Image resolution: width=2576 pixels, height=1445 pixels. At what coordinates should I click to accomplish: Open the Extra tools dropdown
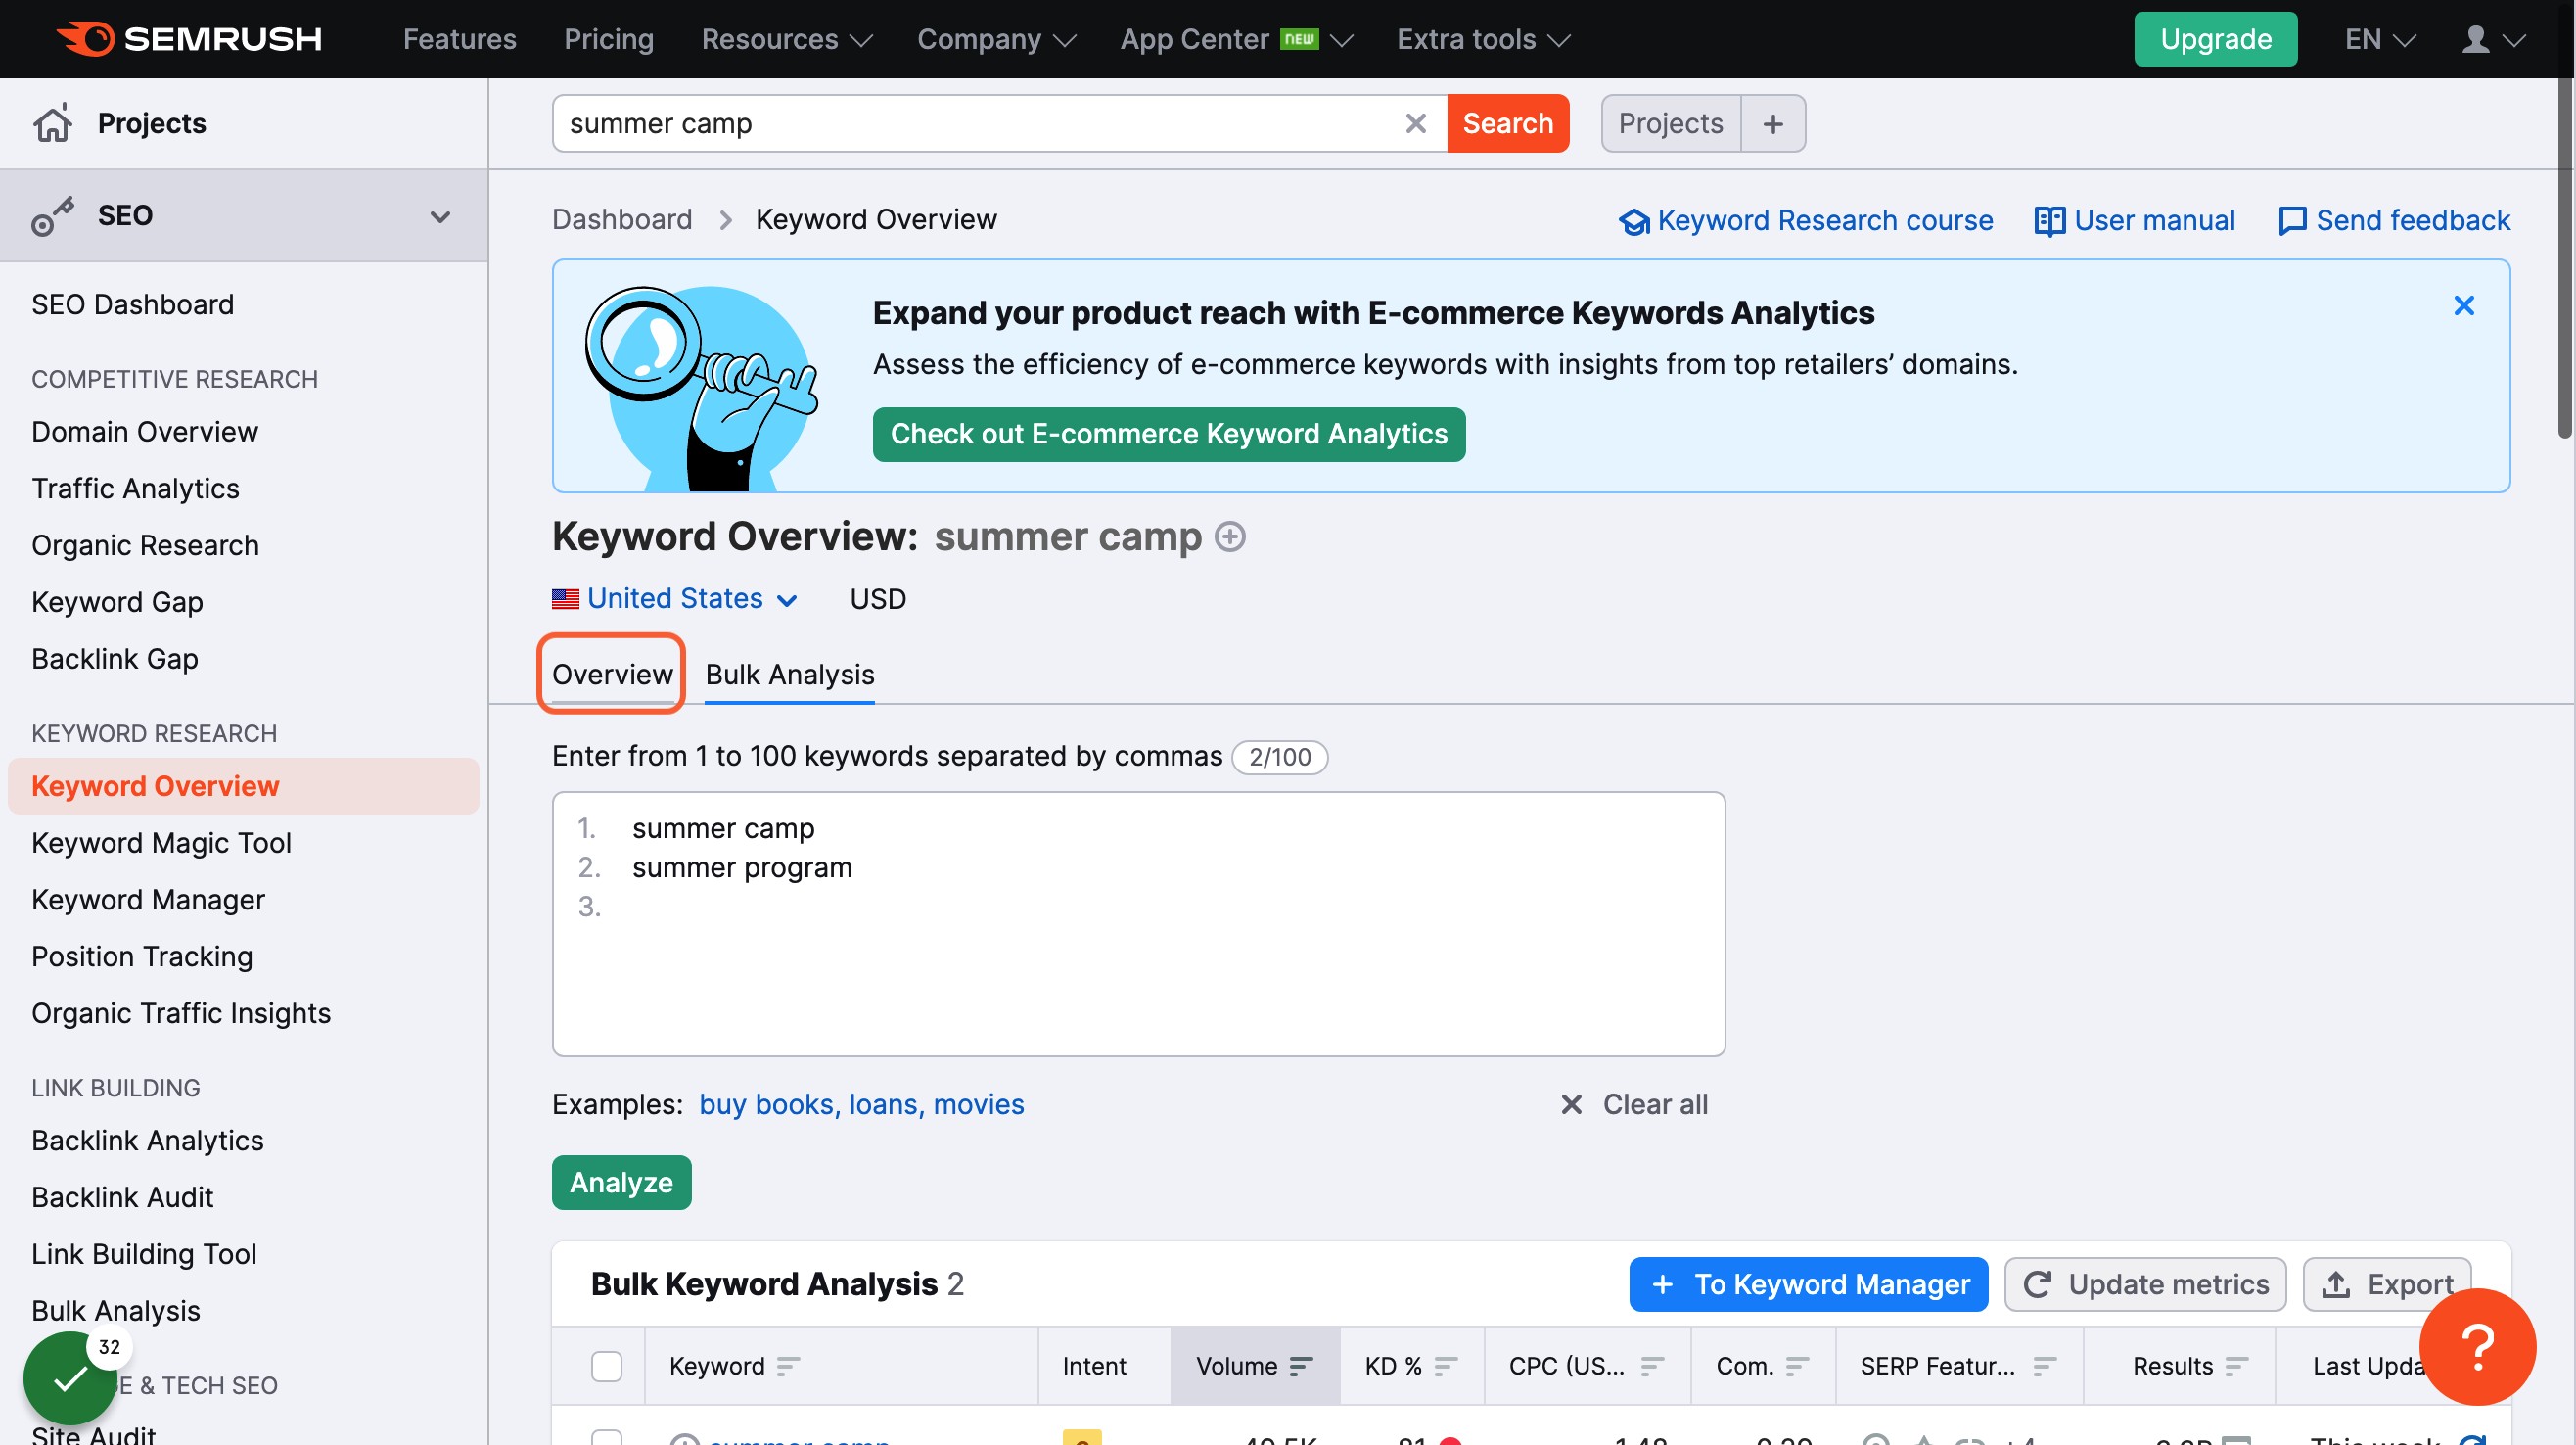point(1483,39)
